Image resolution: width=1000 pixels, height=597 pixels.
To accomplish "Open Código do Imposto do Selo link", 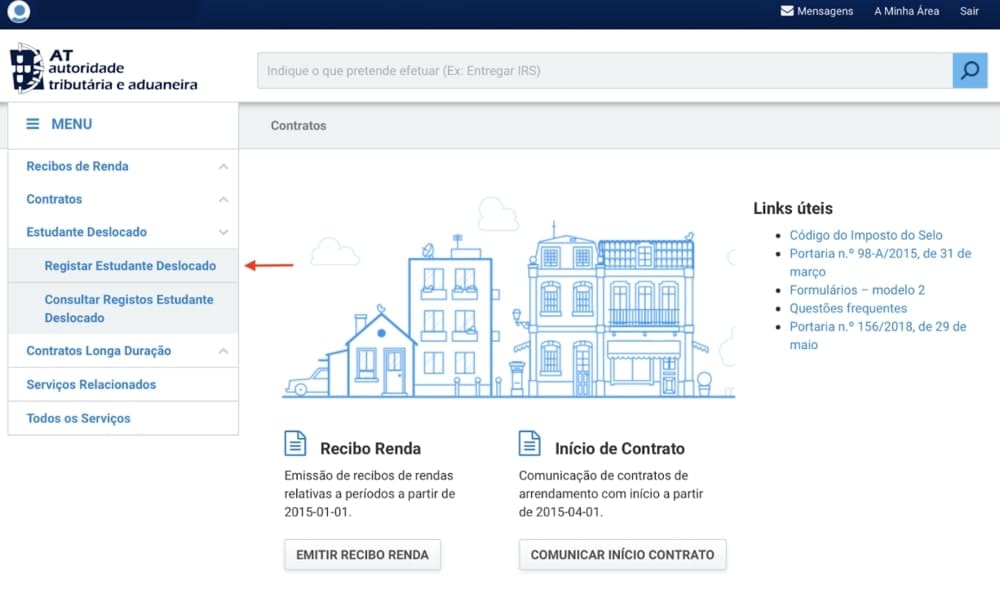I will point(866,236).
